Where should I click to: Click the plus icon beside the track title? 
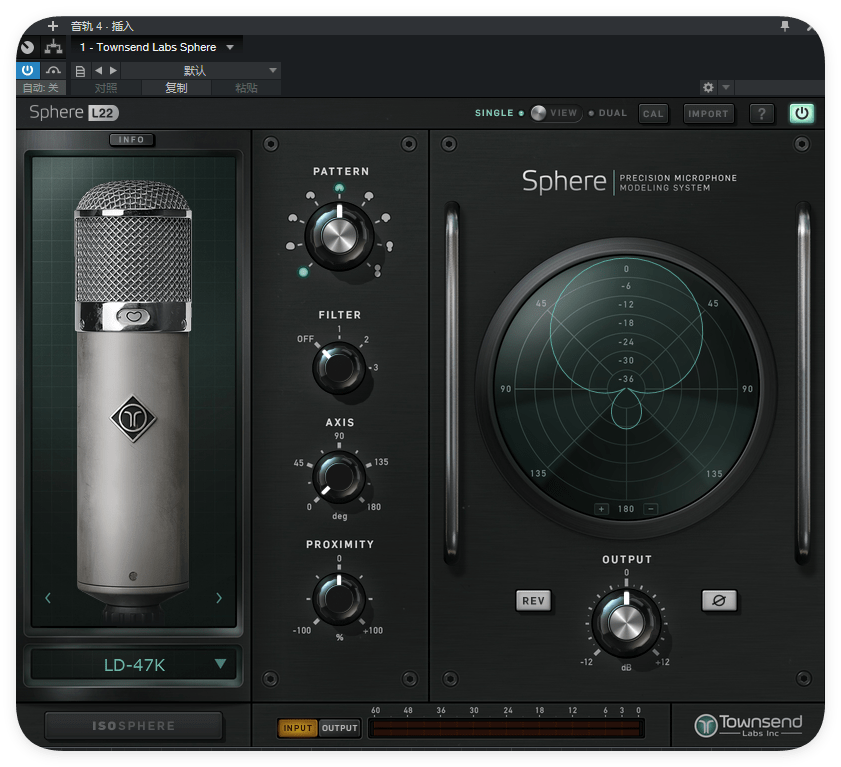[x=53, y=26]
